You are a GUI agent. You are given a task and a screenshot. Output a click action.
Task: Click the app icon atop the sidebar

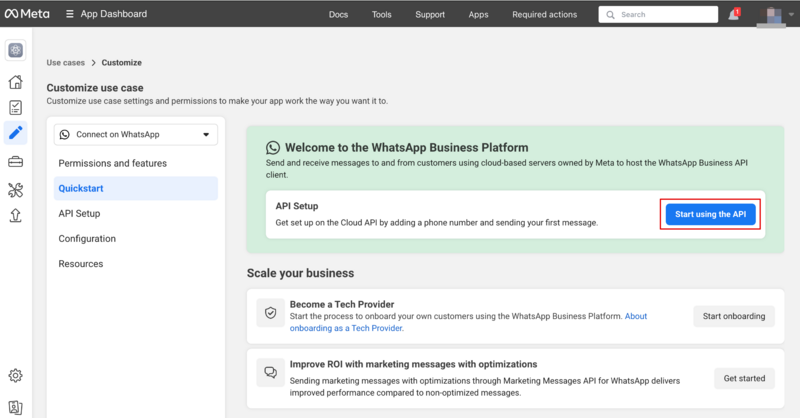(15, 51)
